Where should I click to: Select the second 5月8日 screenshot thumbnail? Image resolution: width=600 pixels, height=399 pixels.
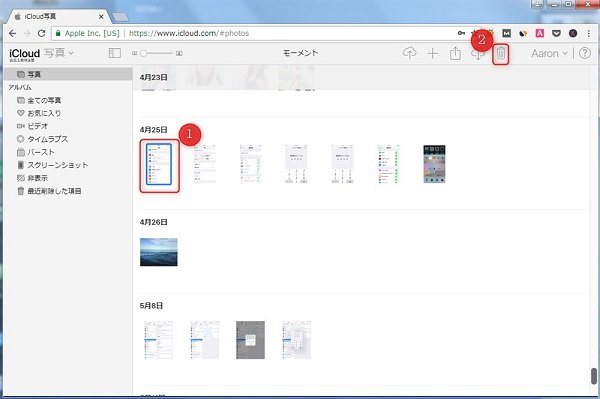pos(205,340)
